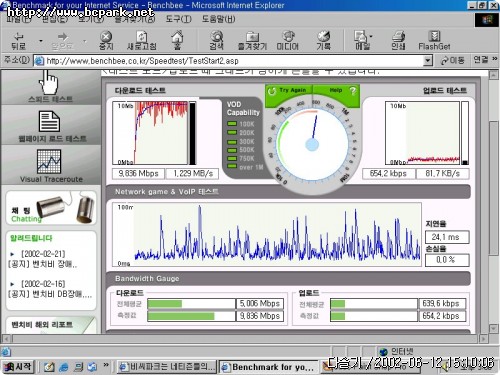Open the 도움말(H) menu
Viewport: 500px width, 375px height.
coord(218,19)
